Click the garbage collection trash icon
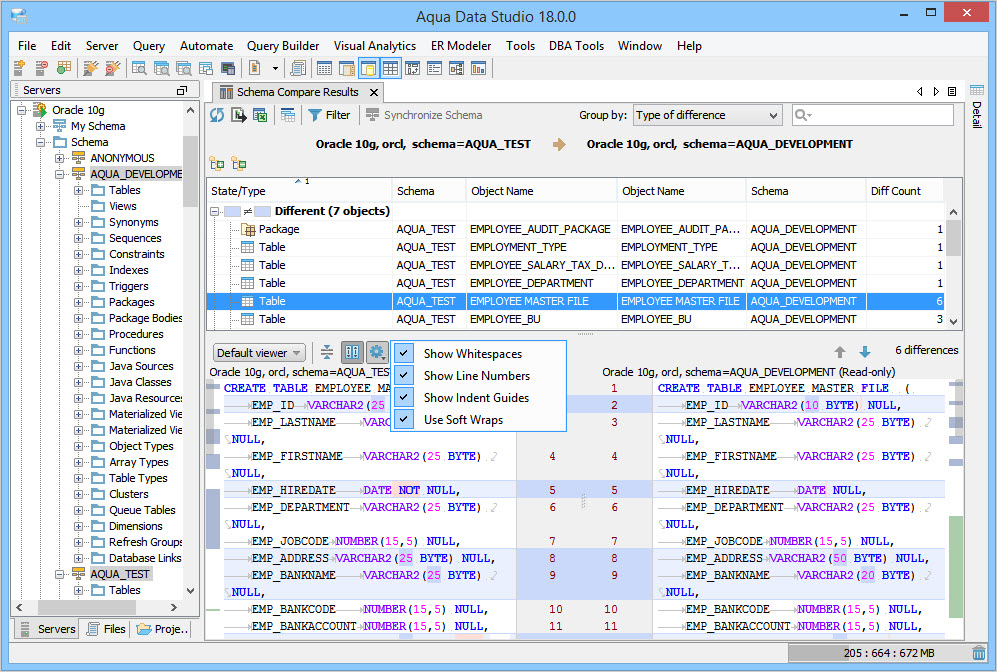 (x=978, y=653)
